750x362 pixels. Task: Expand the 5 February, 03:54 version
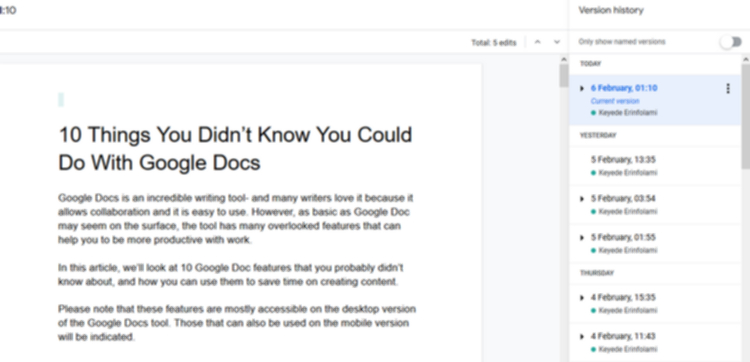[582, 199]
